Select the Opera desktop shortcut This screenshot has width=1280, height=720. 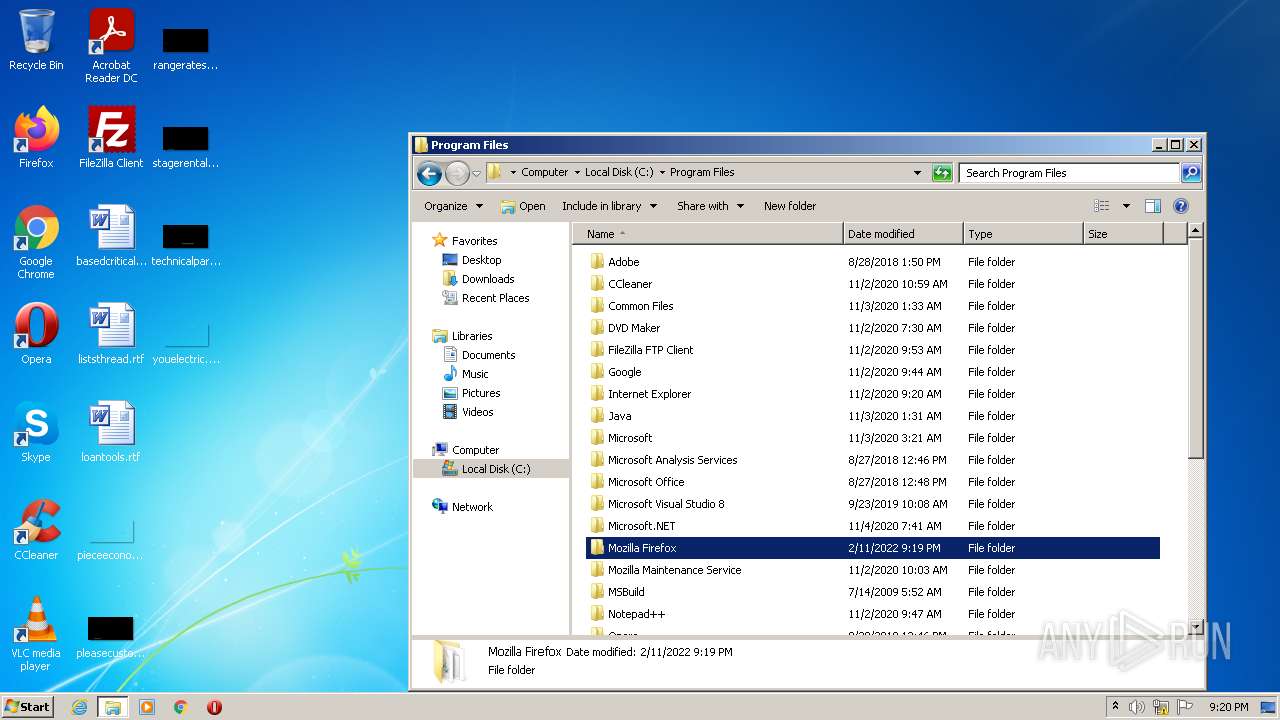pos(36,334)
